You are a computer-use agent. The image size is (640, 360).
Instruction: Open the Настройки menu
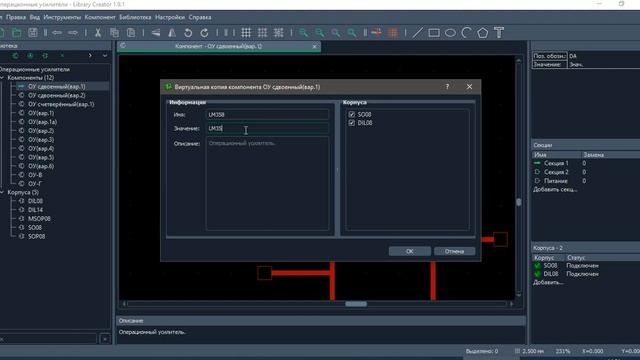tap(170, 17)
